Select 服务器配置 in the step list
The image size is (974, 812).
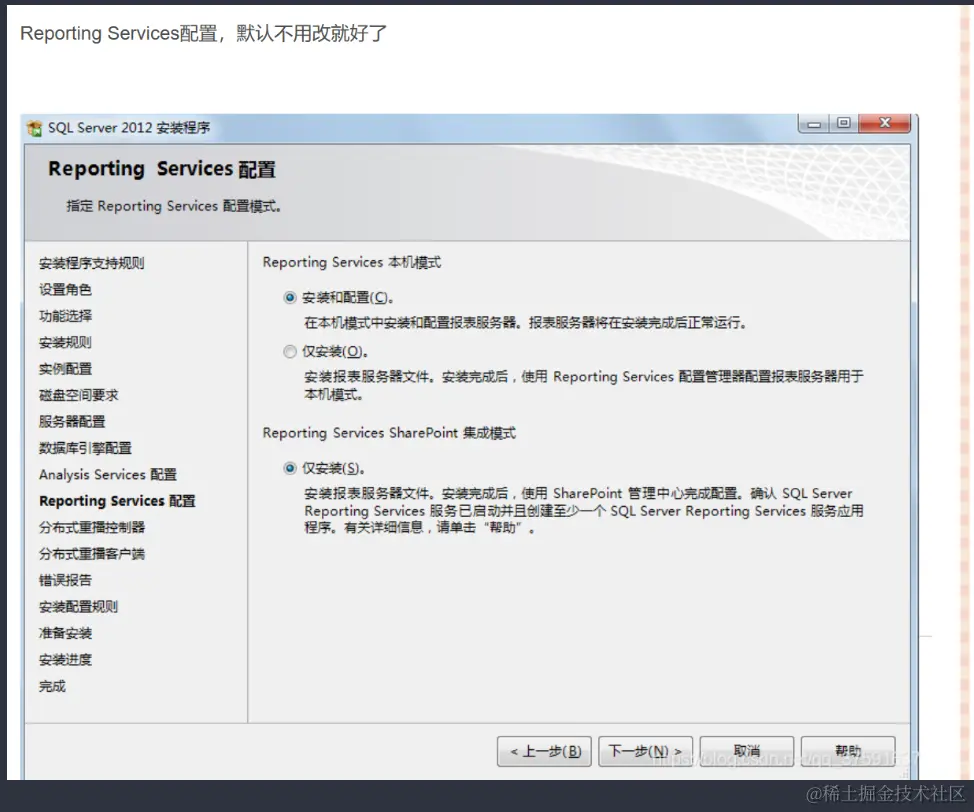pos(72,421)
